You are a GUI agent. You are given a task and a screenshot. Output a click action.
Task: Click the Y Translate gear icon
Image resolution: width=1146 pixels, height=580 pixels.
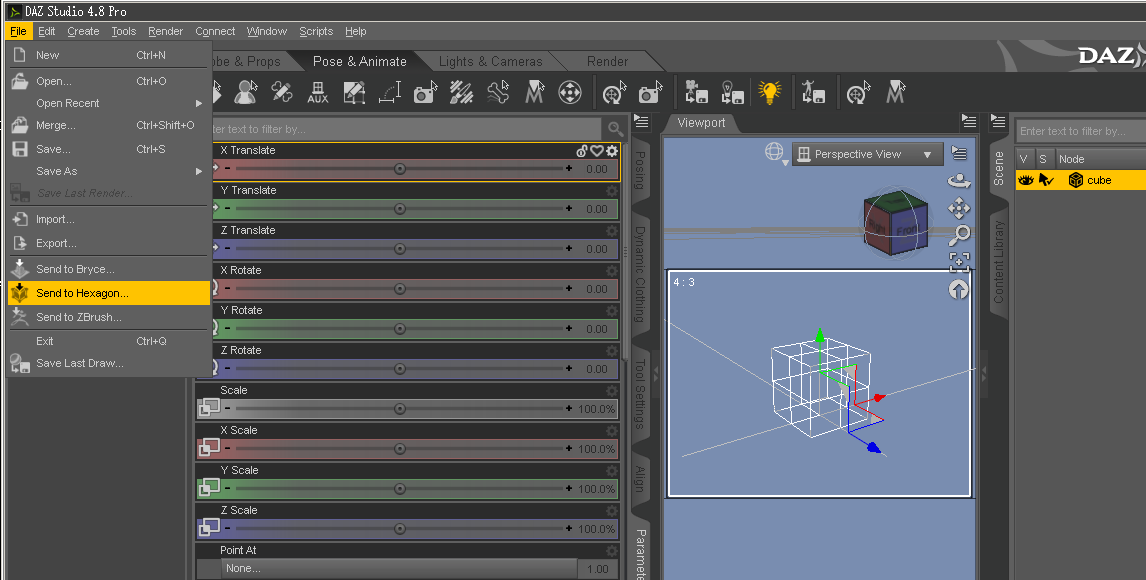tap(612, 191)
